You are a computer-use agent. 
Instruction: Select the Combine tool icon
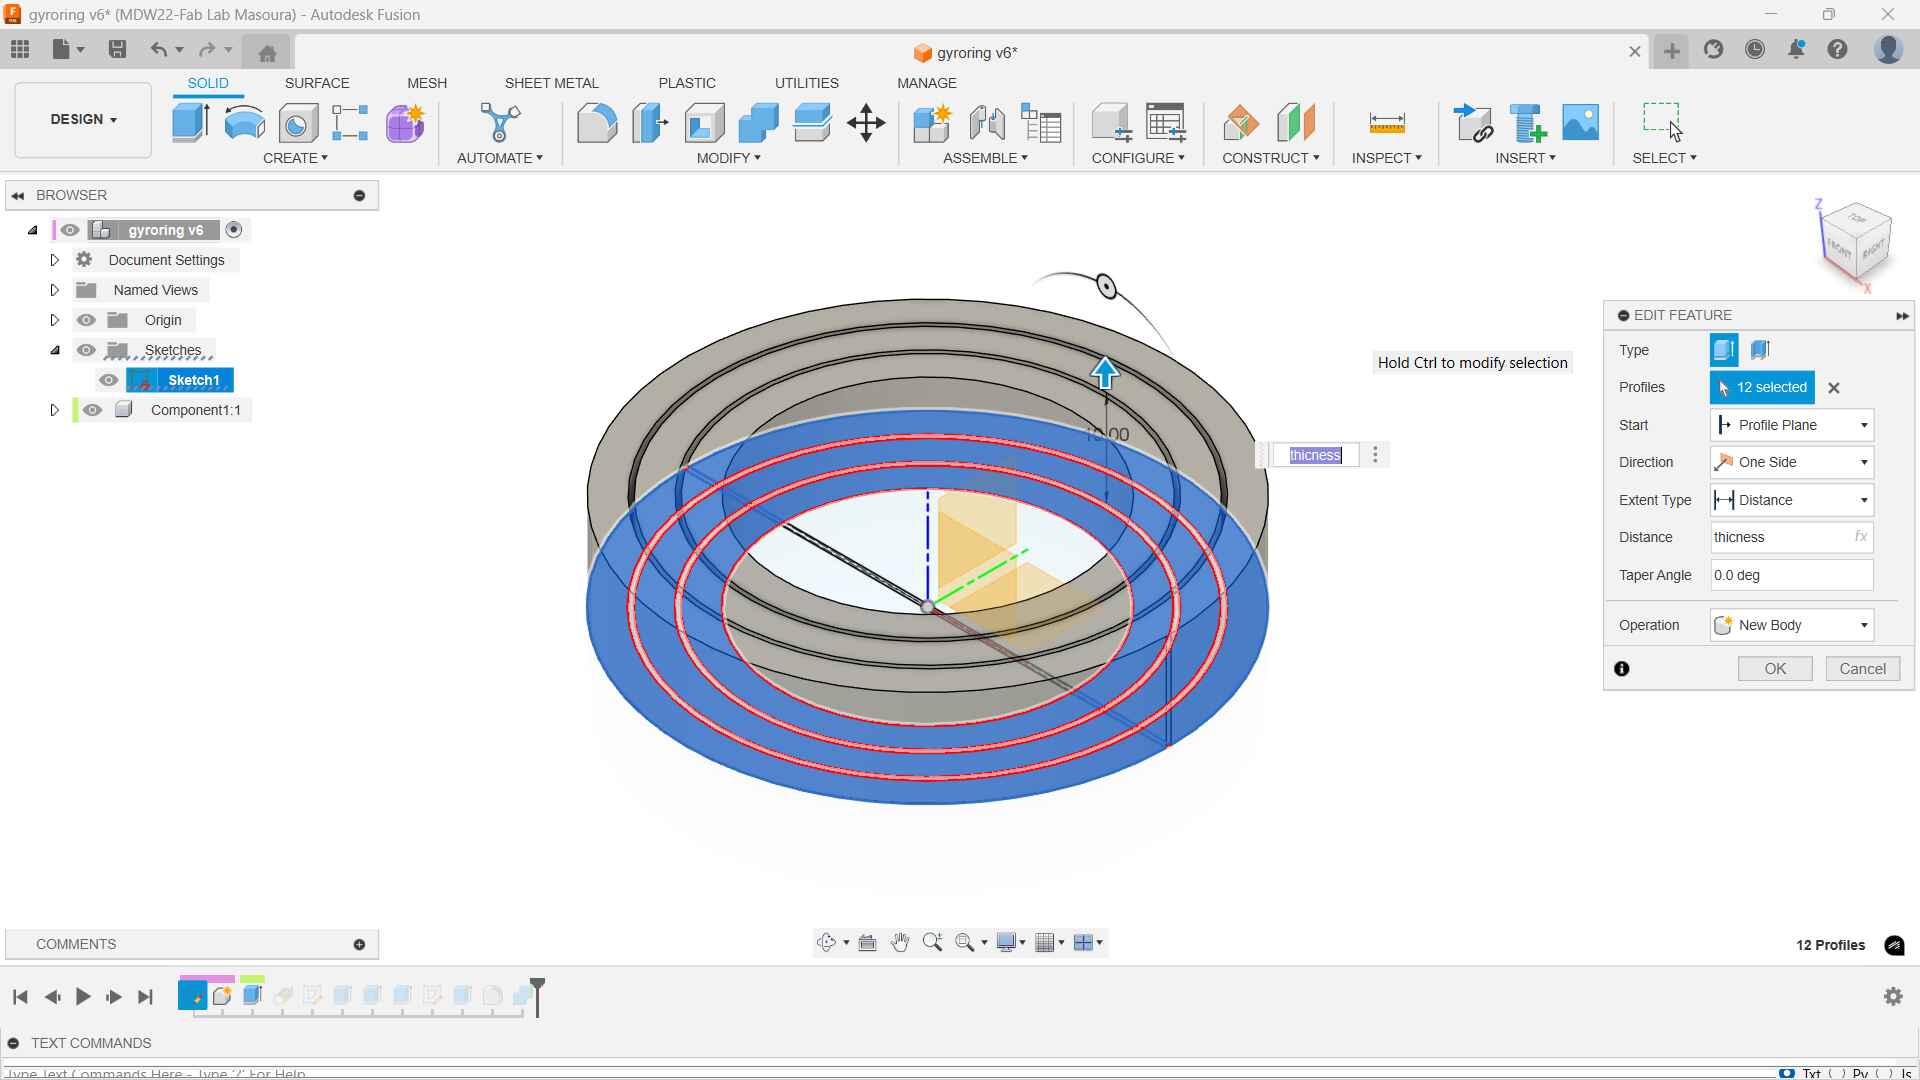[758, 123]
